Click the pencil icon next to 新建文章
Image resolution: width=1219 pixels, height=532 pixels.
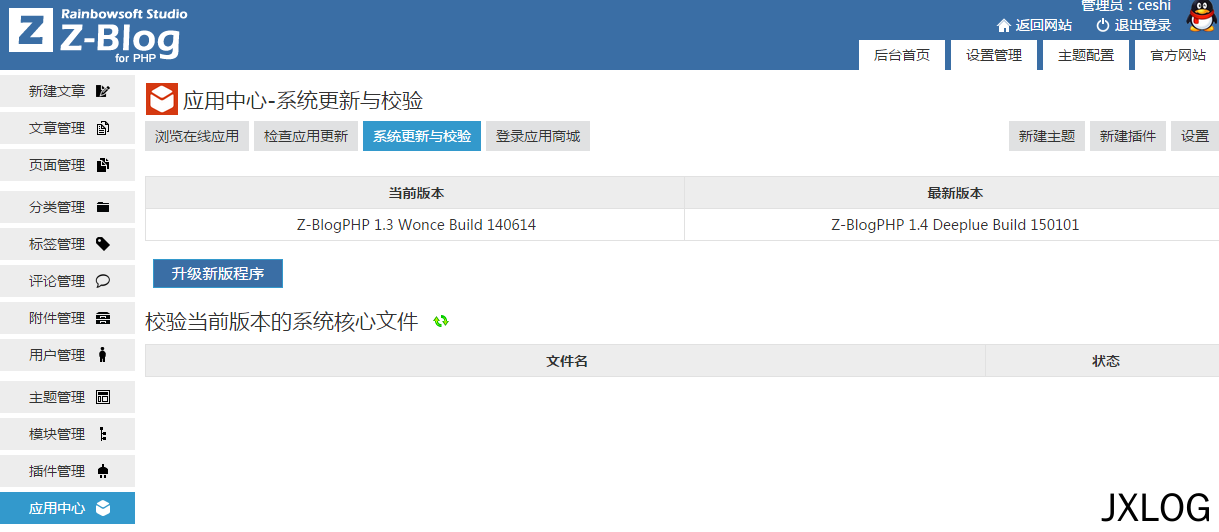[102, 91]
